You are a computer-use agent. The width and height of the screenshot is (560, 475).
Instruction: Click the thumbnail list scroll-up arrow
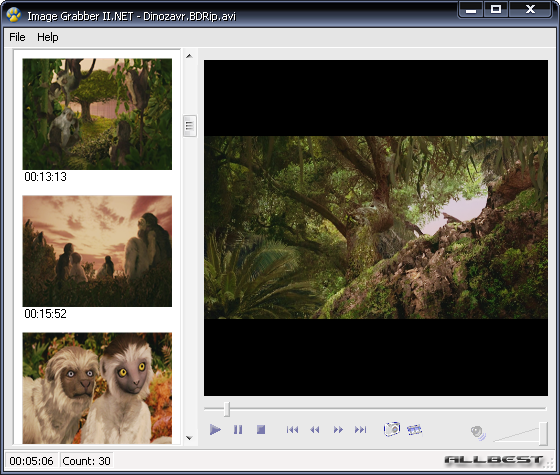[189, 56]
